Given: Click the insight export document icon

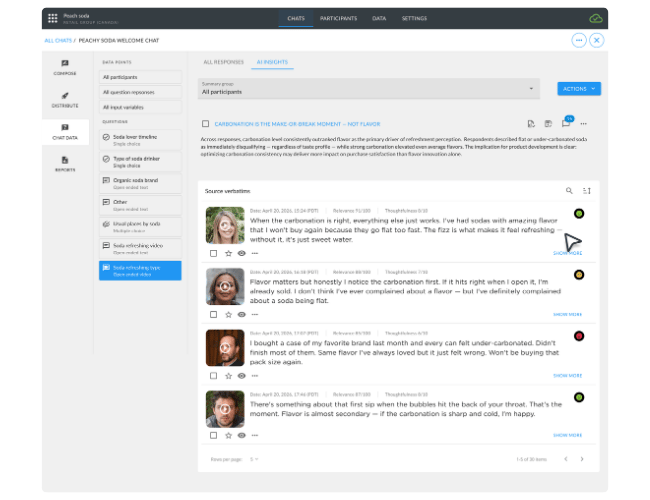Looking at the screenshot, I should point(531,124).
